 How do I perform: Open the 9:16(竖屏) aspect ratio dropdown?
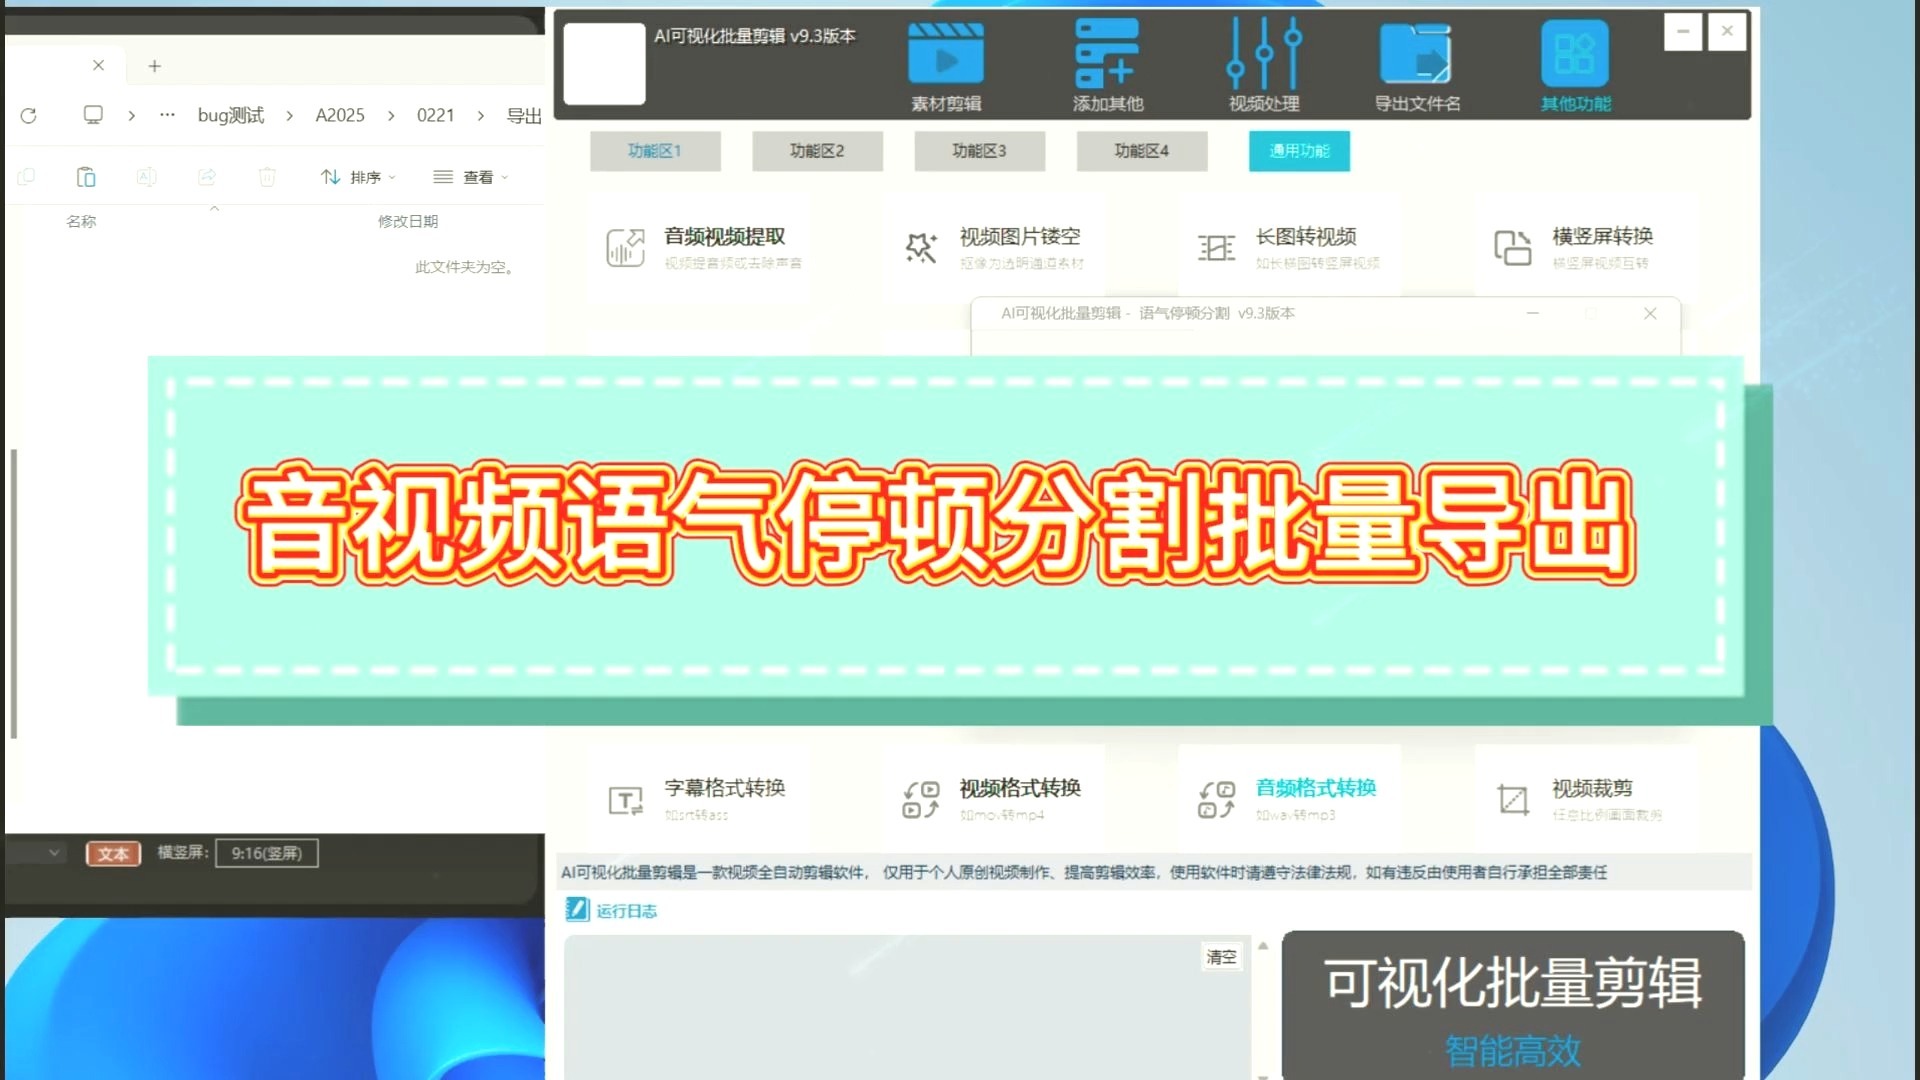tap(267, 853)
